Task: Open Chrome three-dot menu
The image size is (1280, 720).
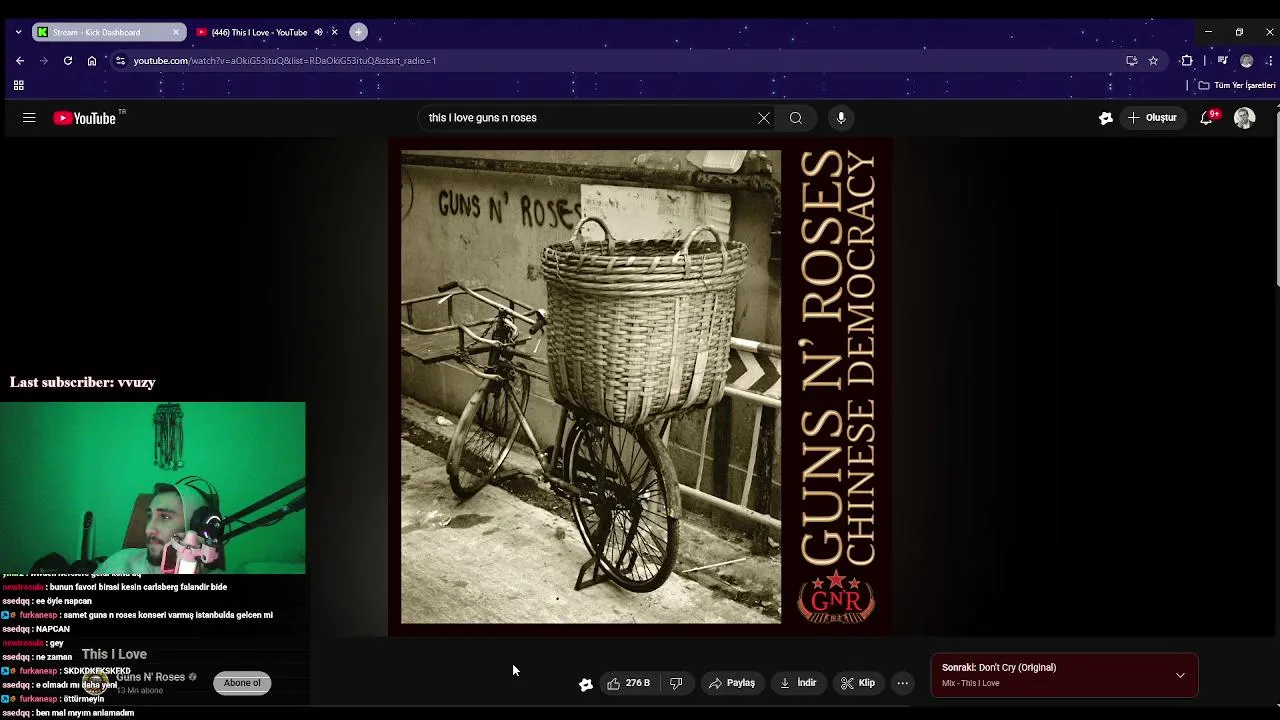Action: [1270, 61]
